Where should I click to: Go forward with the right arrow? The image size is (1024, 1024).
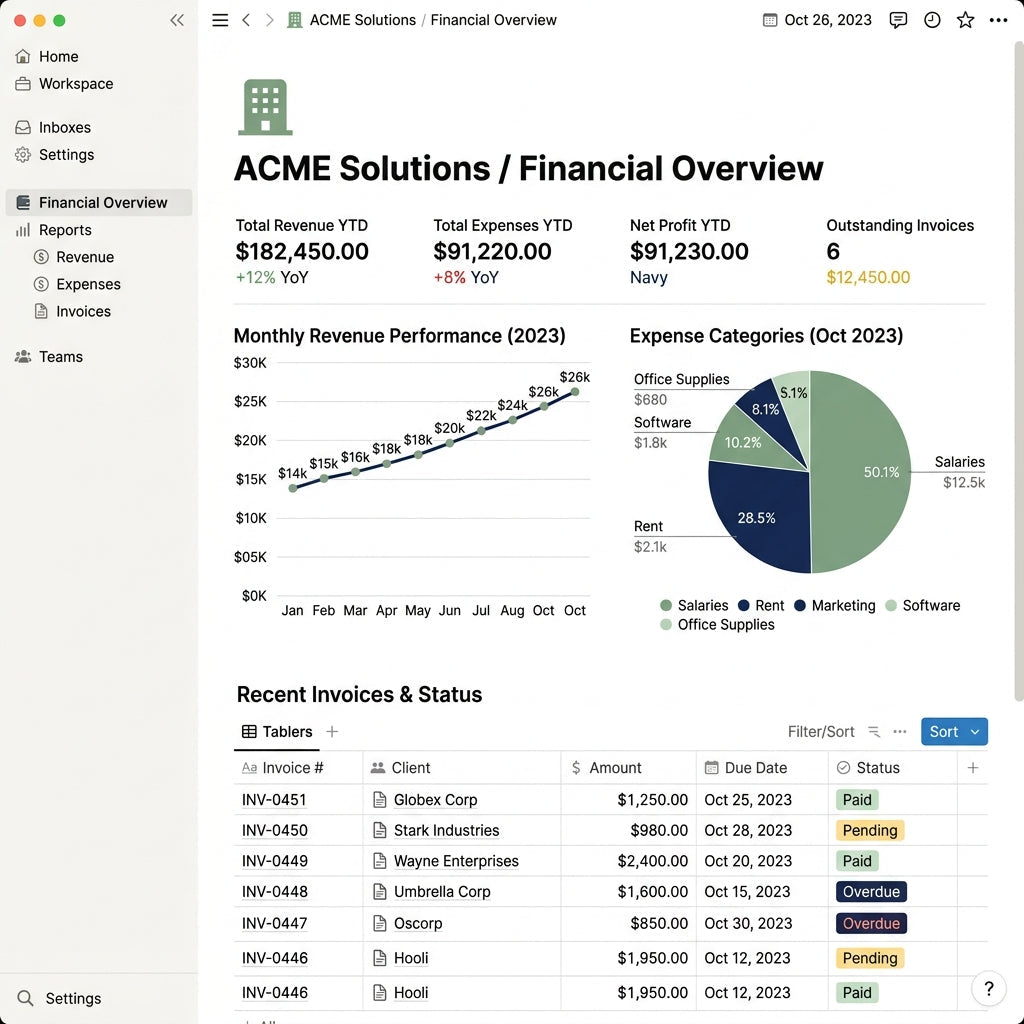point(269,20)
